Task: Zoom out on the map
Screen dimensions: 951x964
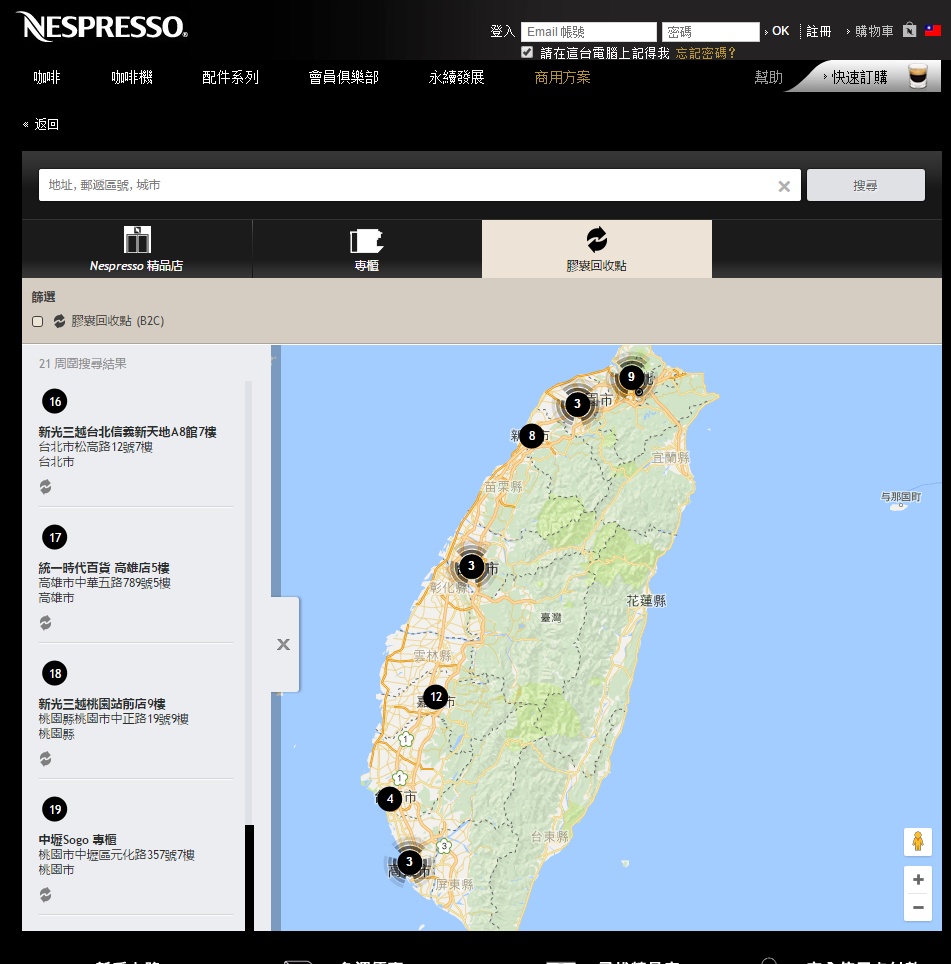Action: click(918, 907)
